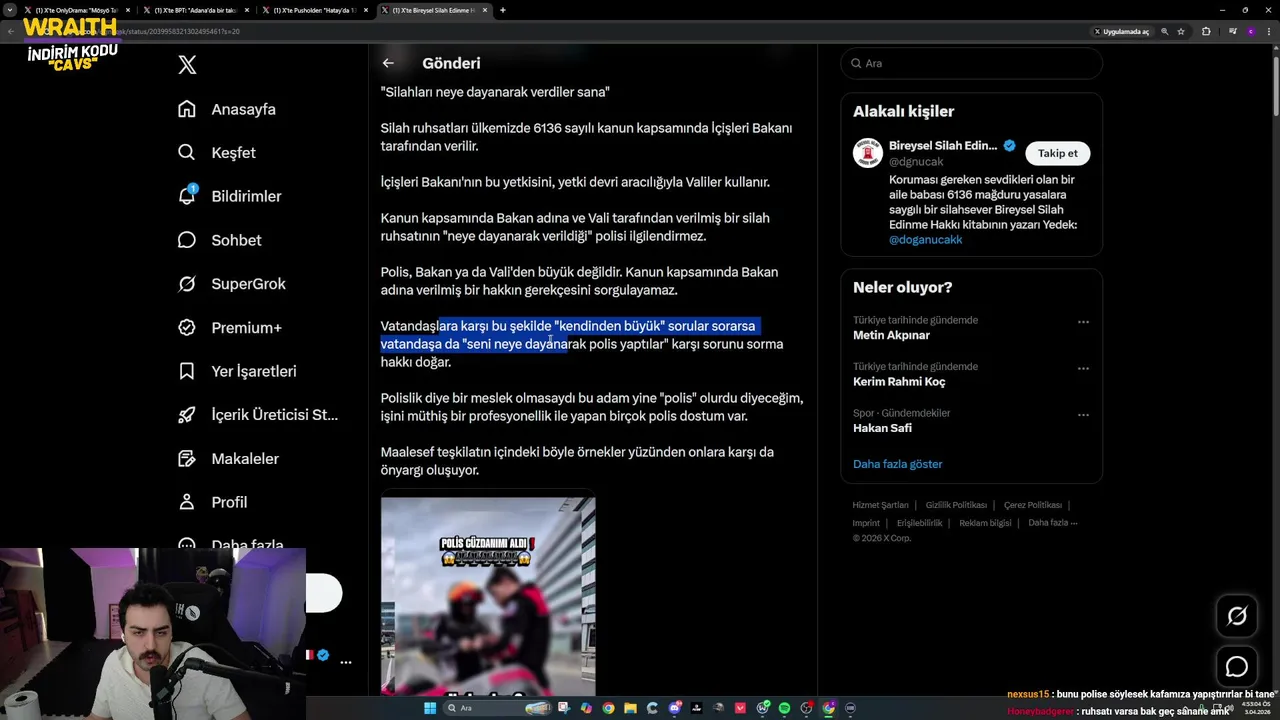Click the Keşfet magnifier icon

coord(187,153)
